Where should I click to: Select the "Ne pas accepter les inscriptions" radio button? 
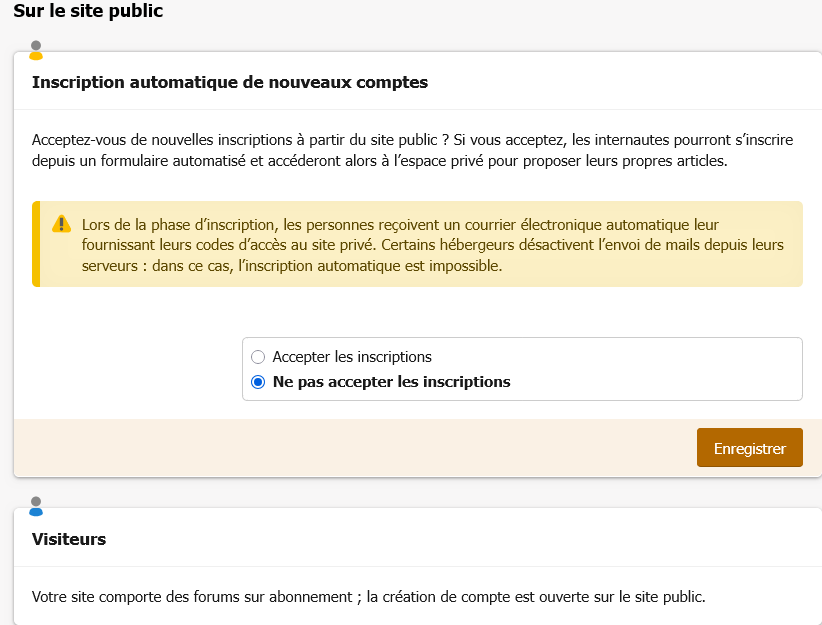(258, 382)
